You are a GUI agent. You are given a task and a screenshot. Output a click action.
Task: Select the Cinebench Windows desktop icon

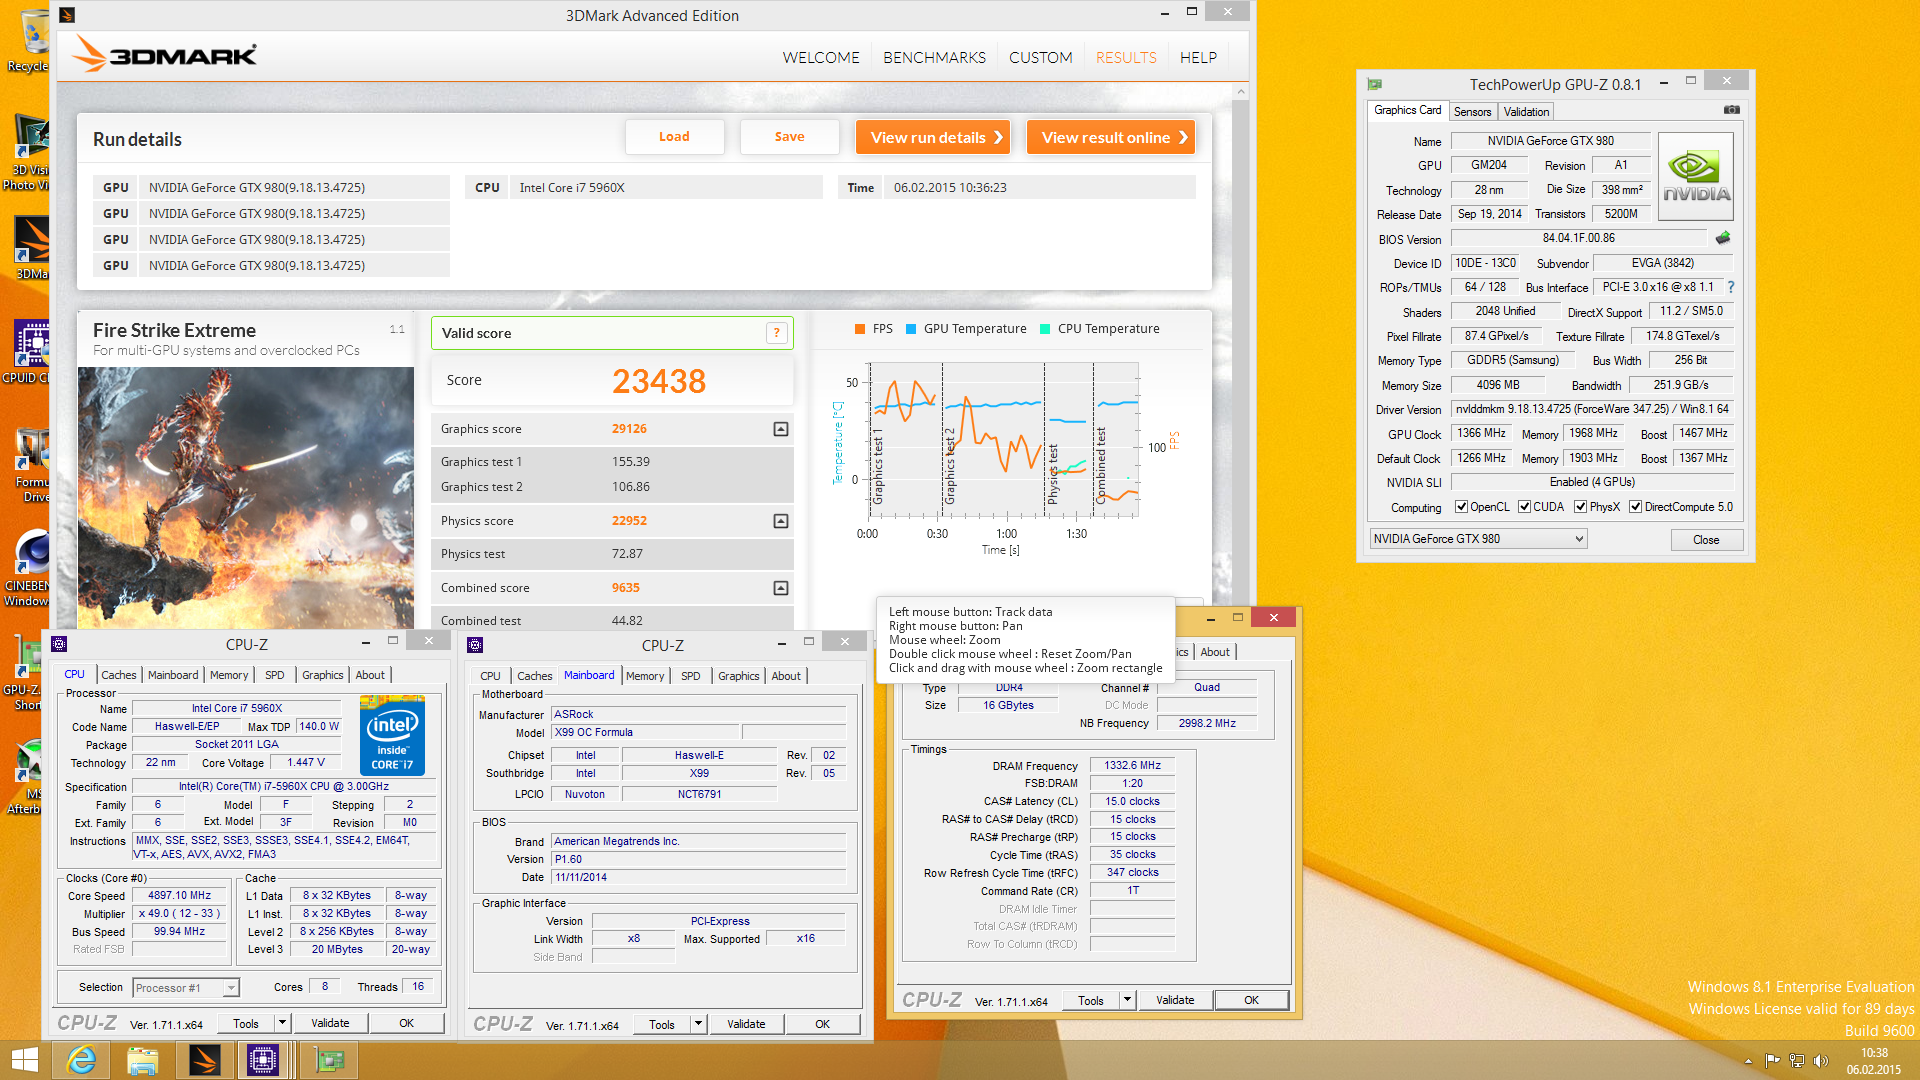click(28, 568)
